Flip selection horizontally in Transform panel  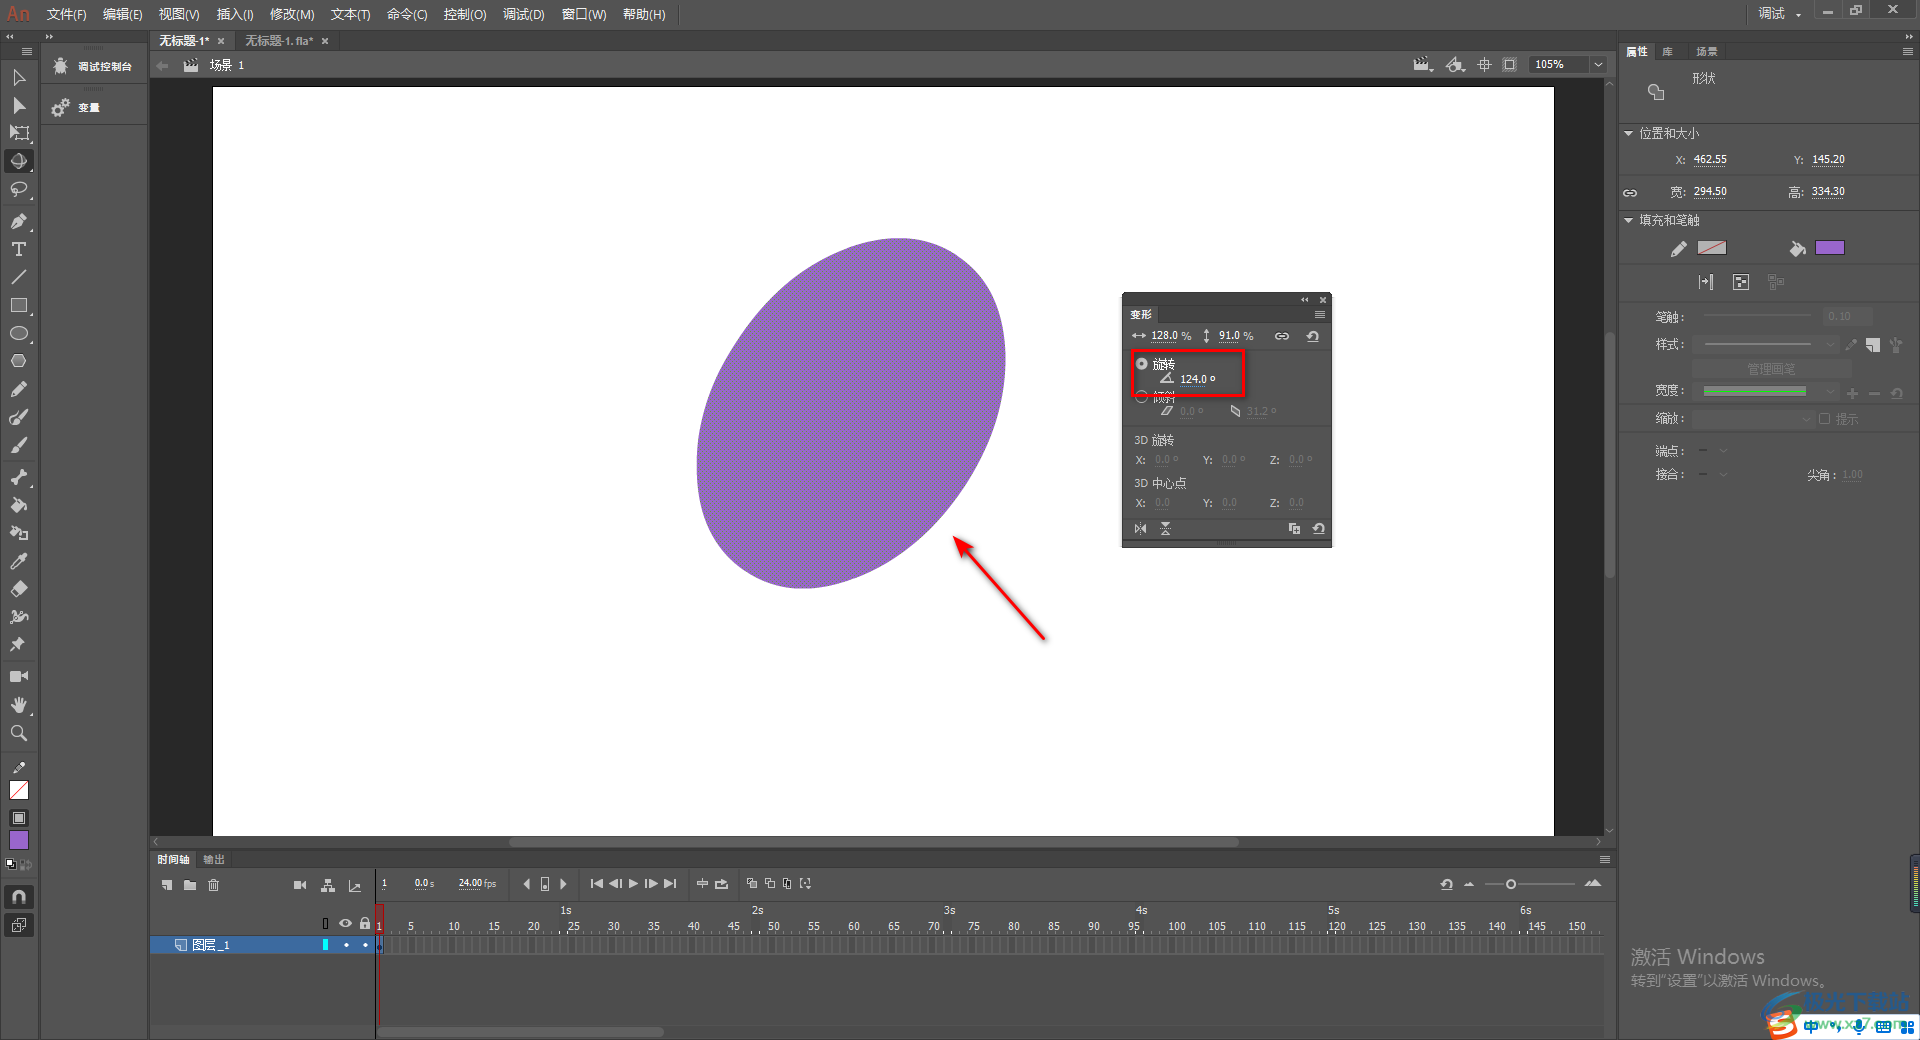[1140, 528]
